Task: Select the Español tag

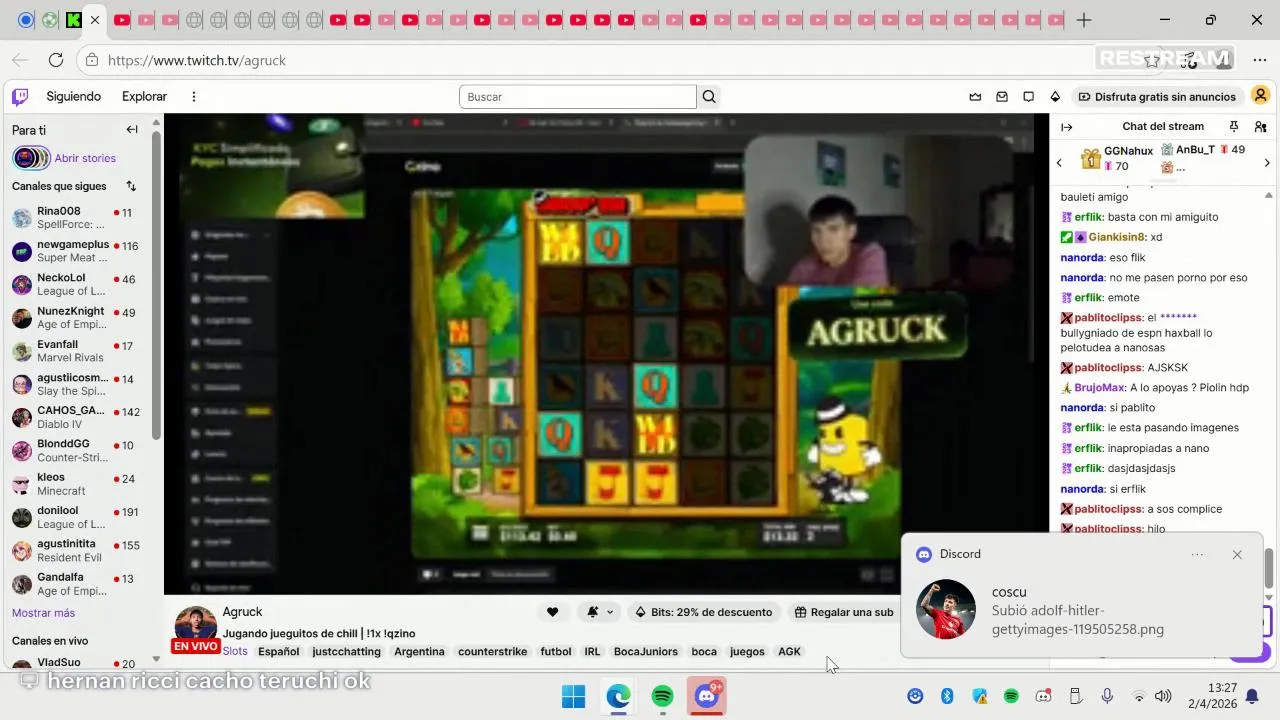Action: pyautogui.click(x=279, y=652)
